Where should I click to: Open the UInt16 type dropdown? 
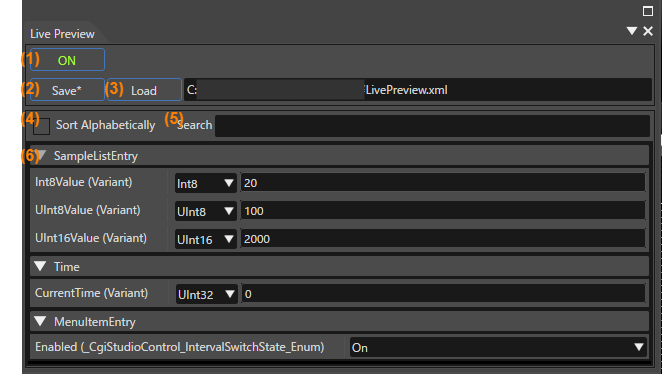[x=206, y=239]
